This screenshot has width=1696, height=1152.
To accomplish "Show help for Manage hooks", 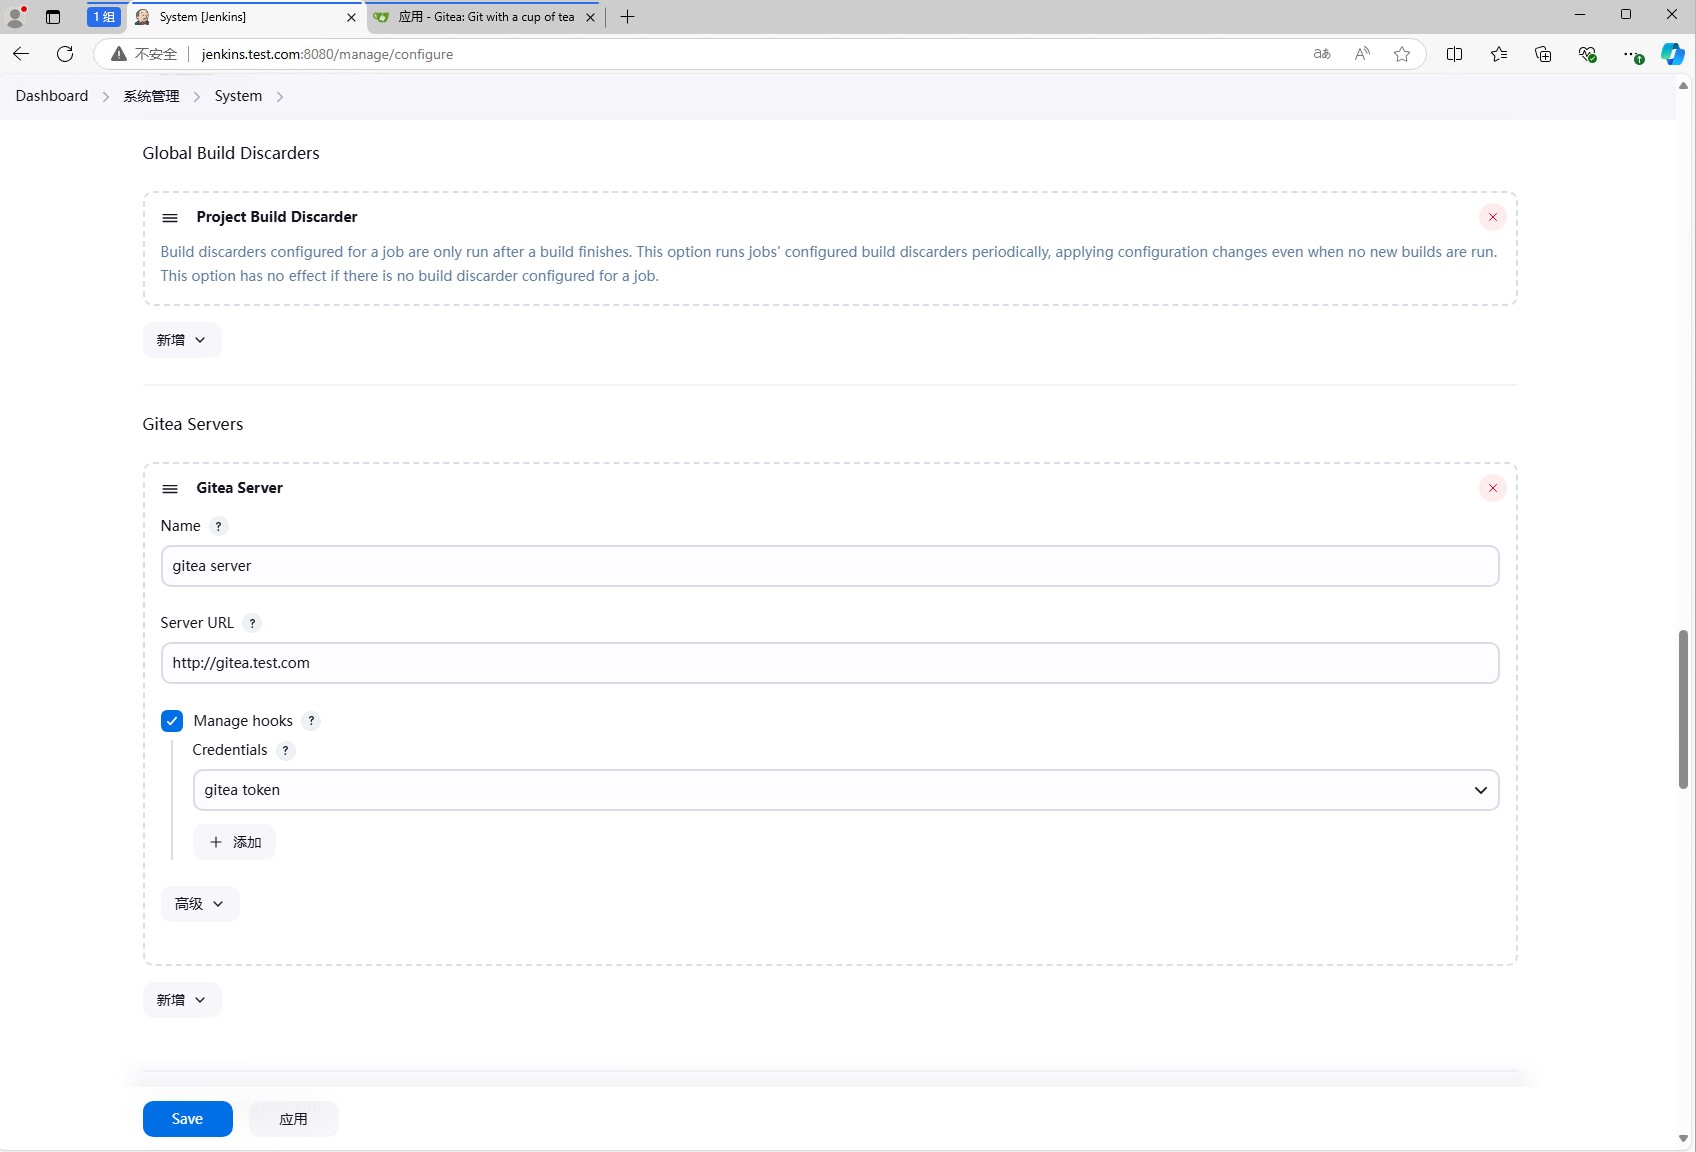I will (x=311, y=721).
